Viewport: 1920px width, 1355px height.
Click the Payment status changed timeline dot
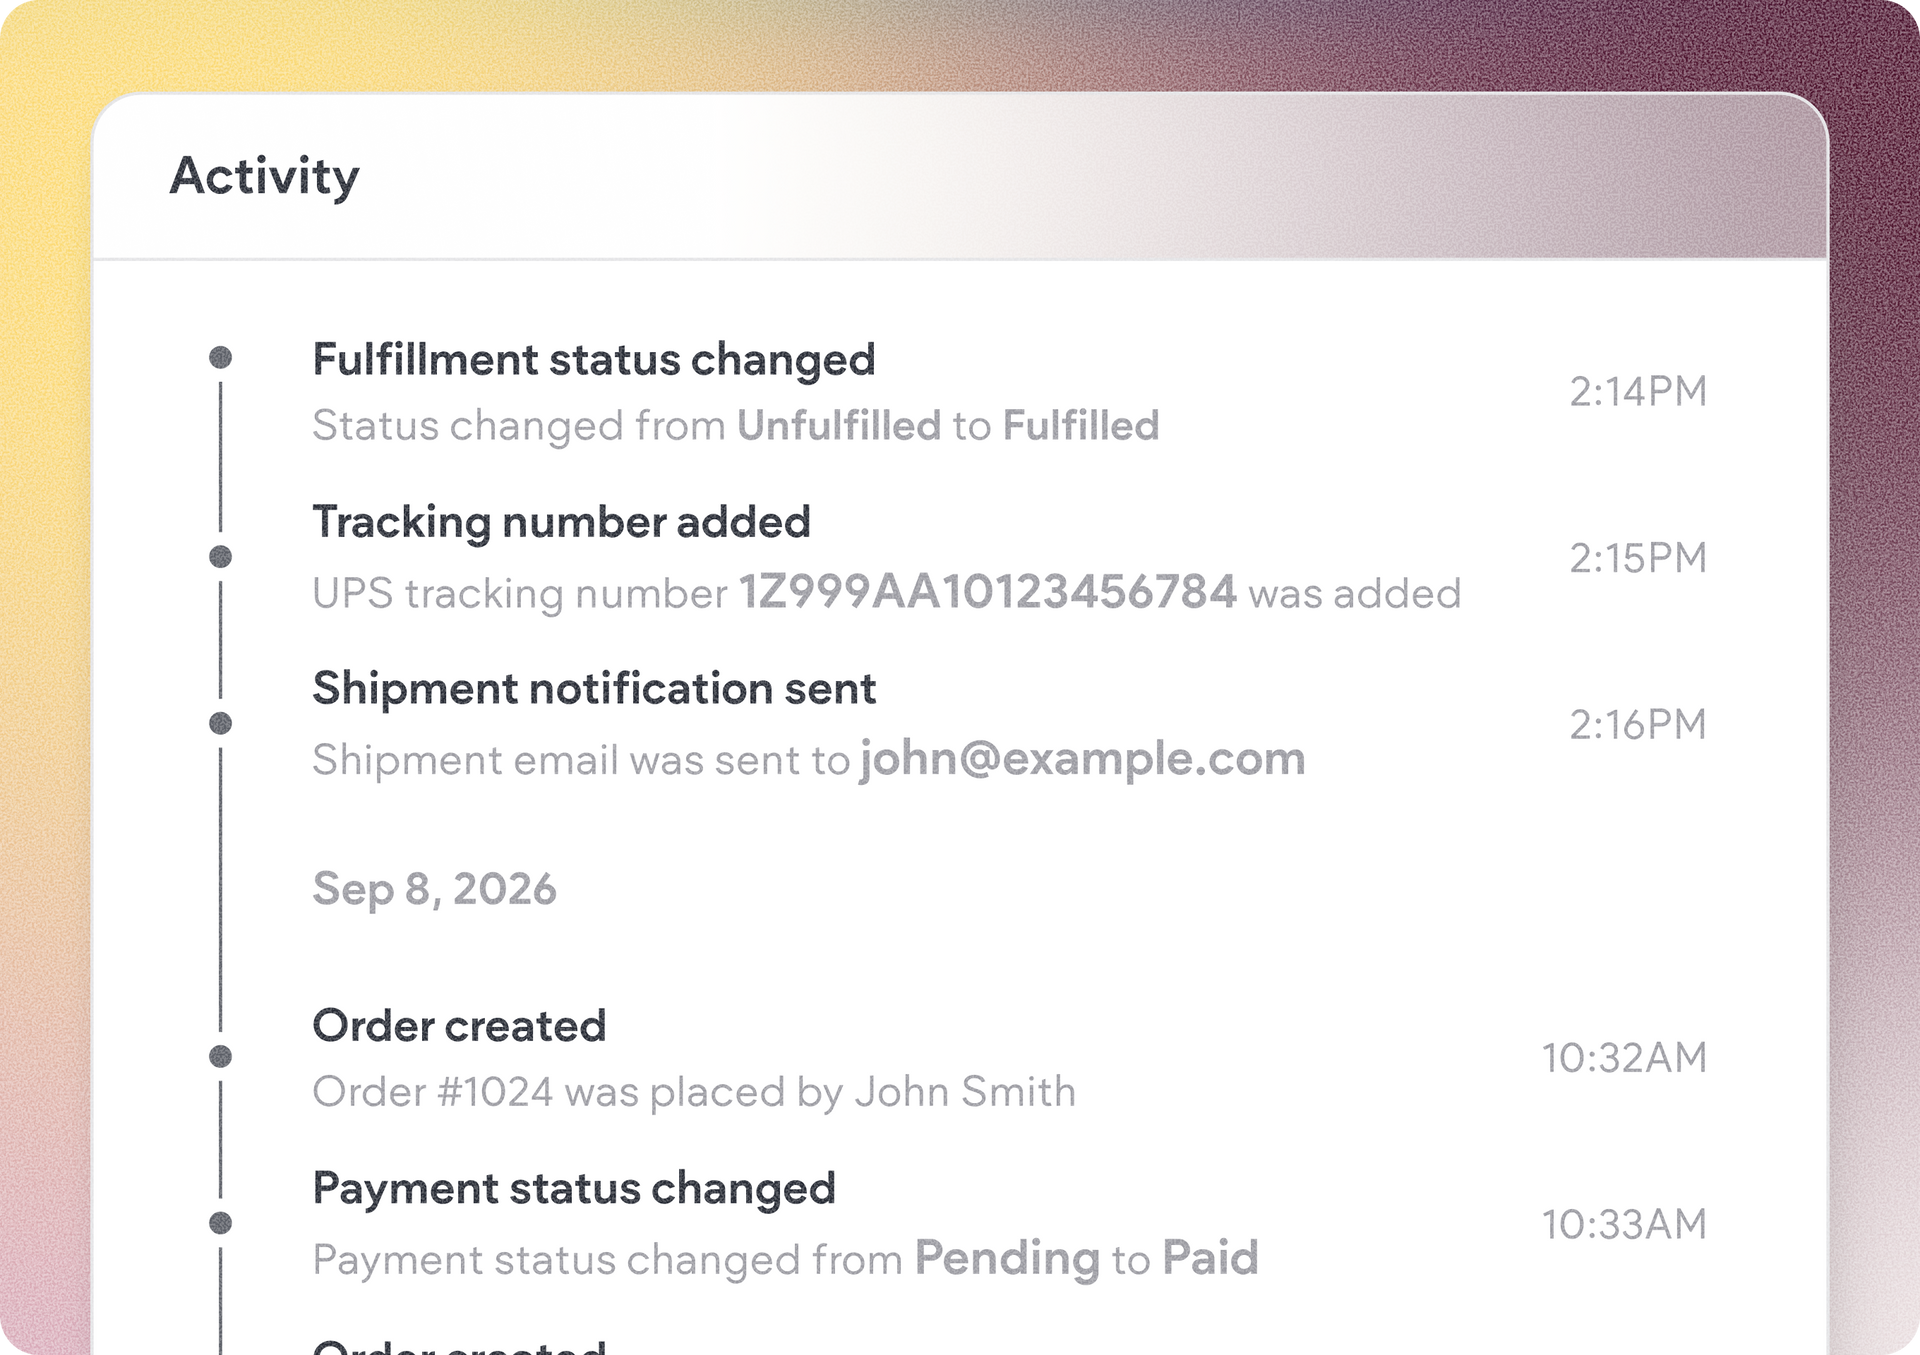221,1222
